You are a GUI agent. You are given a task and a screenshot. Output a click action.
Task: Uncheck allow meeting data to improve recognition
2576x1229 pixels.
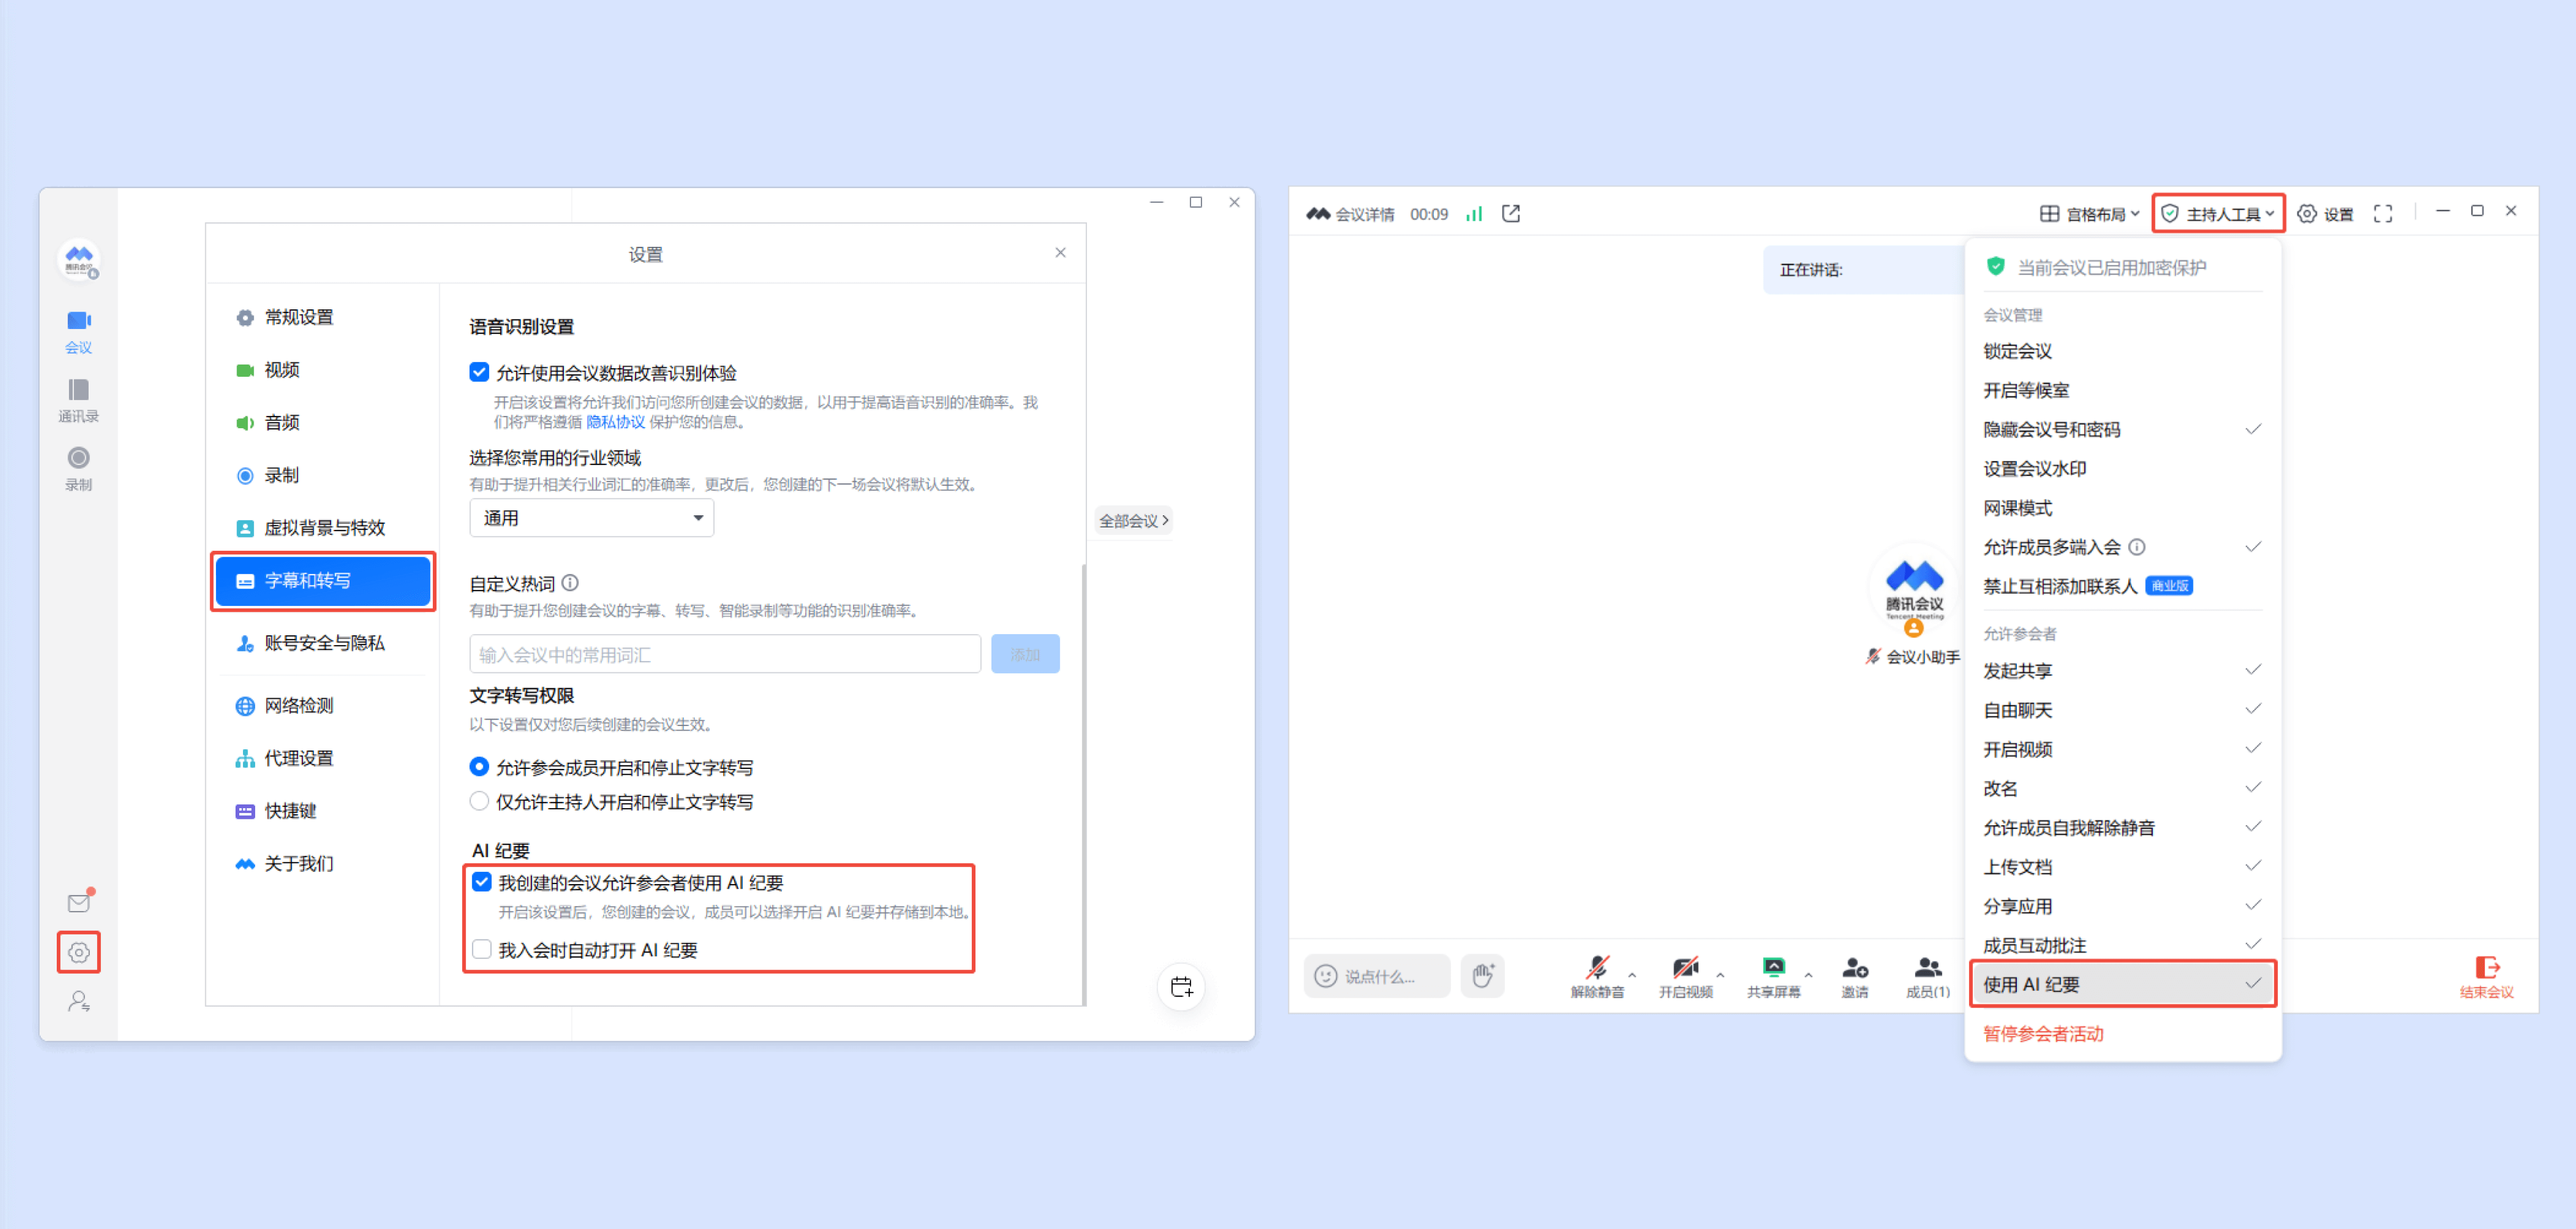[480, 372]
